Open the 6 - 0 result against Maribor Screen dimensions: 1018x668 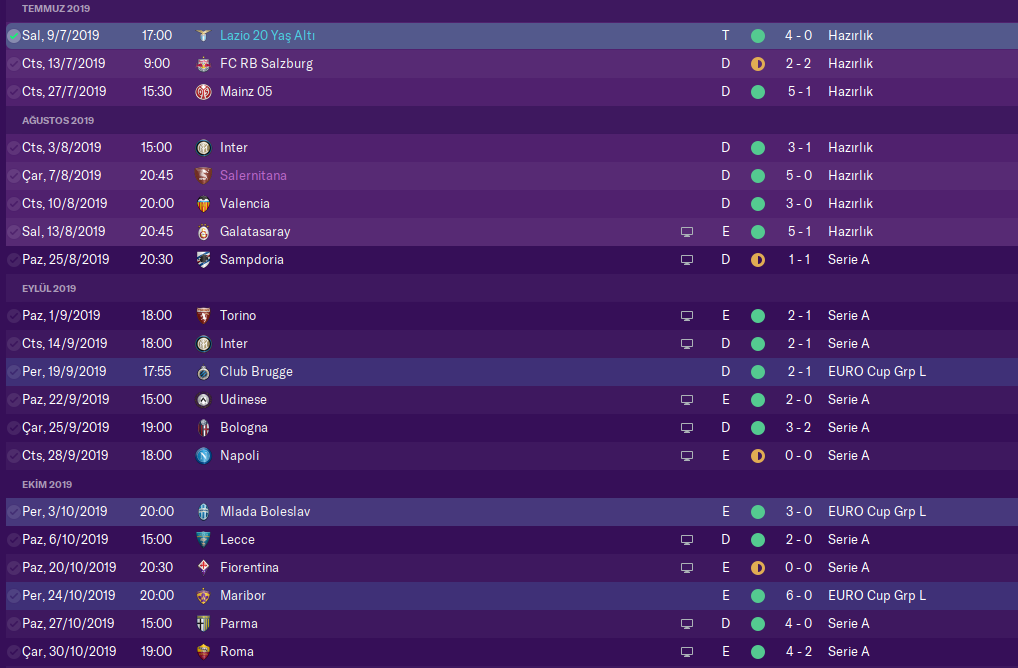pos(798,596)
